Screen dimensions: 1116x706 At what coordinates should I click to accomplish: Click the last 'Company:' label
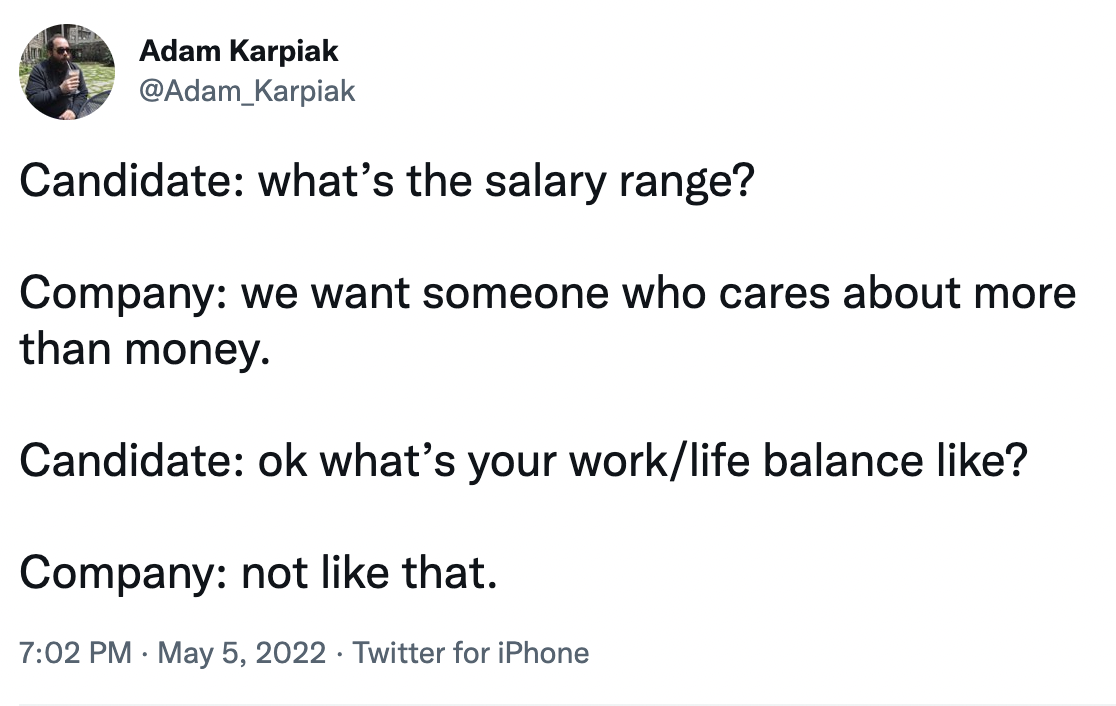coord(123,573)
